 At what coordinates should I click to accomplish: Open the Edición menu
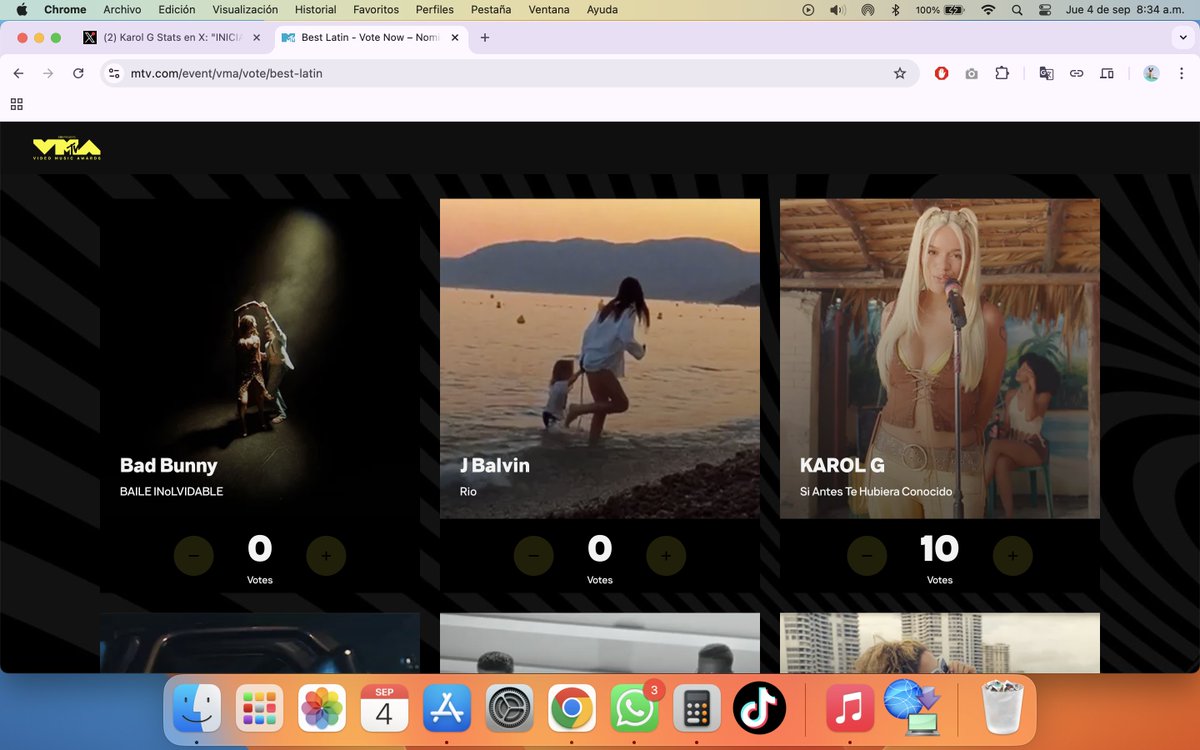point(177,9)
